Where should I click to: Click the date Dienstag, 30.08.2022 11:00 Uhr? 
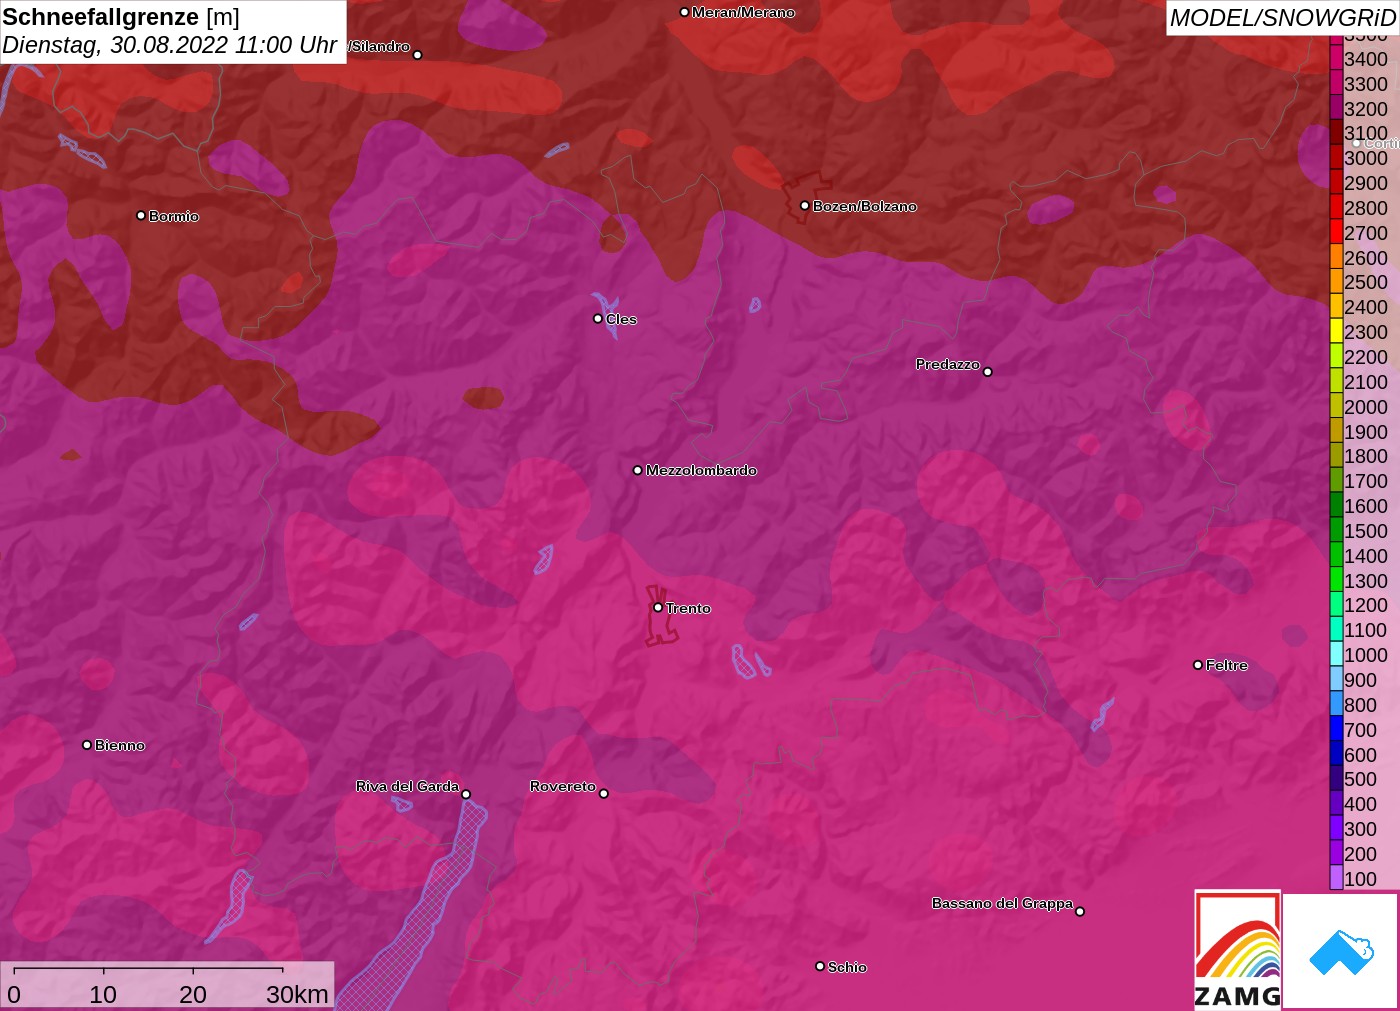(169, 45)
